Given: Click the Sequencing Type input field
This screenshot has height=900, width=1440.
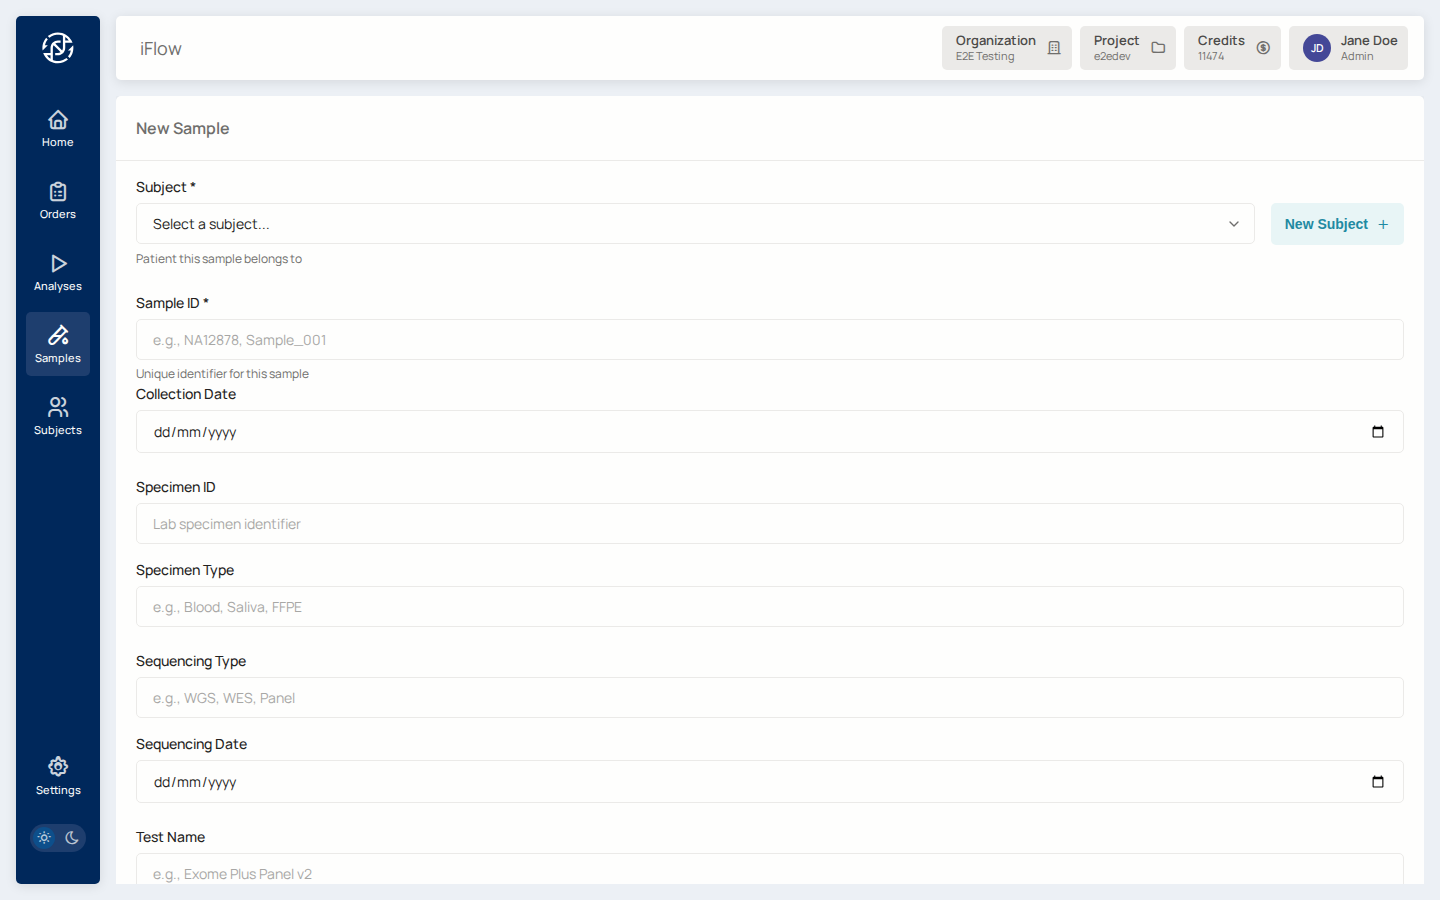Looking at the screenshot, I should pyautogui.click(x=769, y=698).
